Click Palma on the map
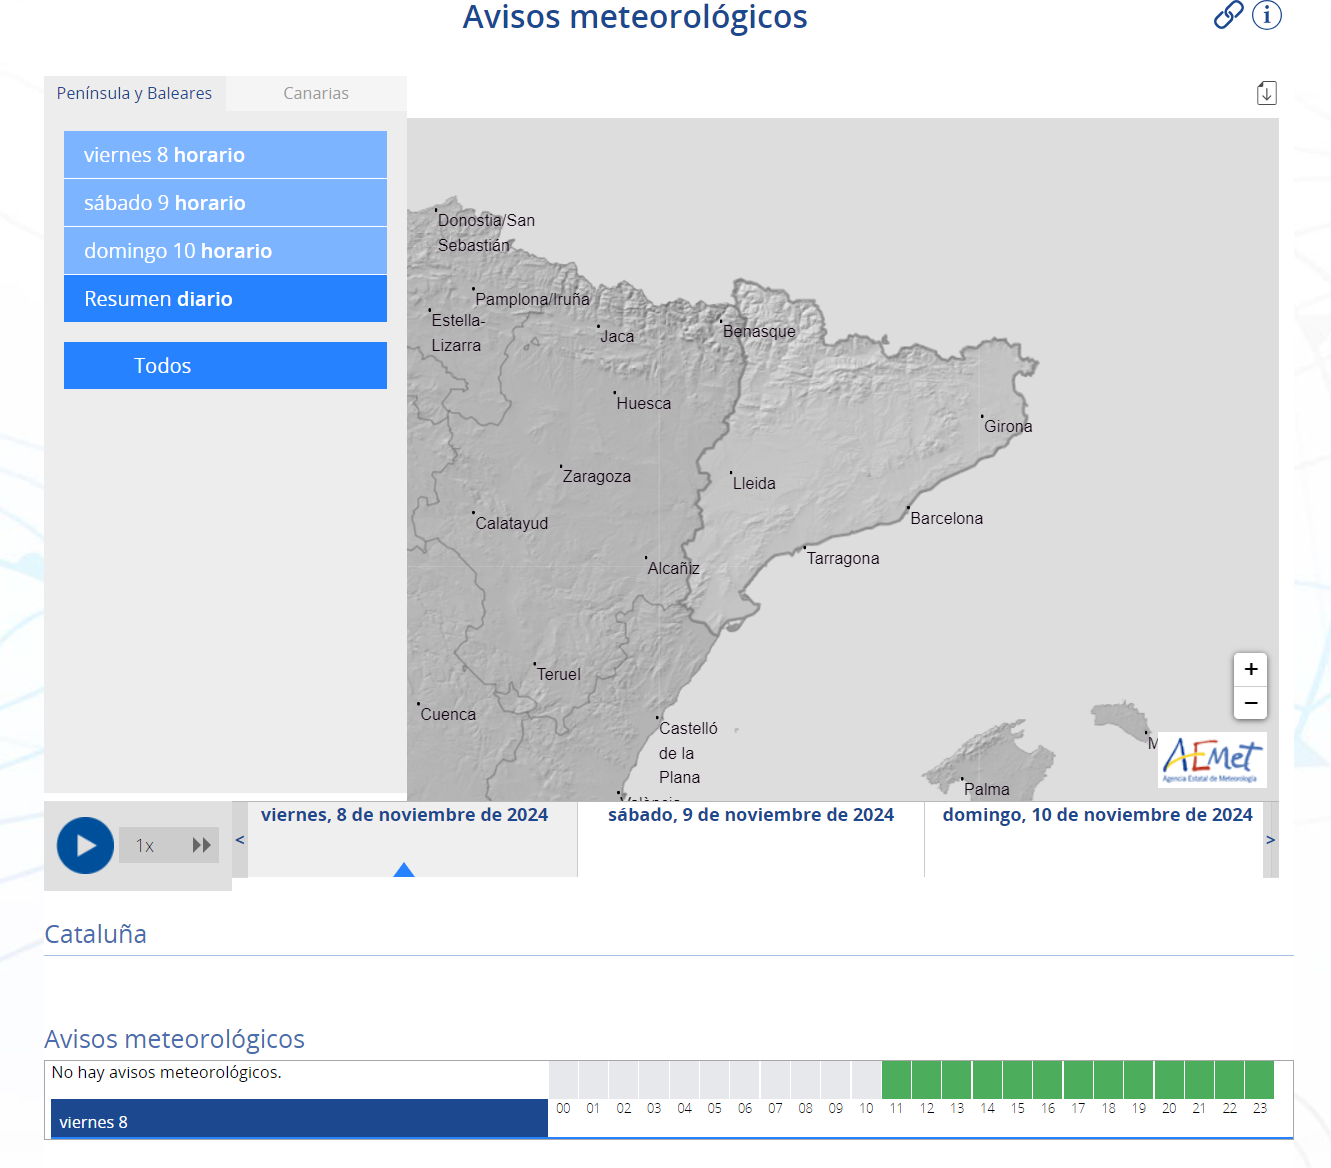The height and width of the screenshot is (1168, 1331). coord(986,789)
